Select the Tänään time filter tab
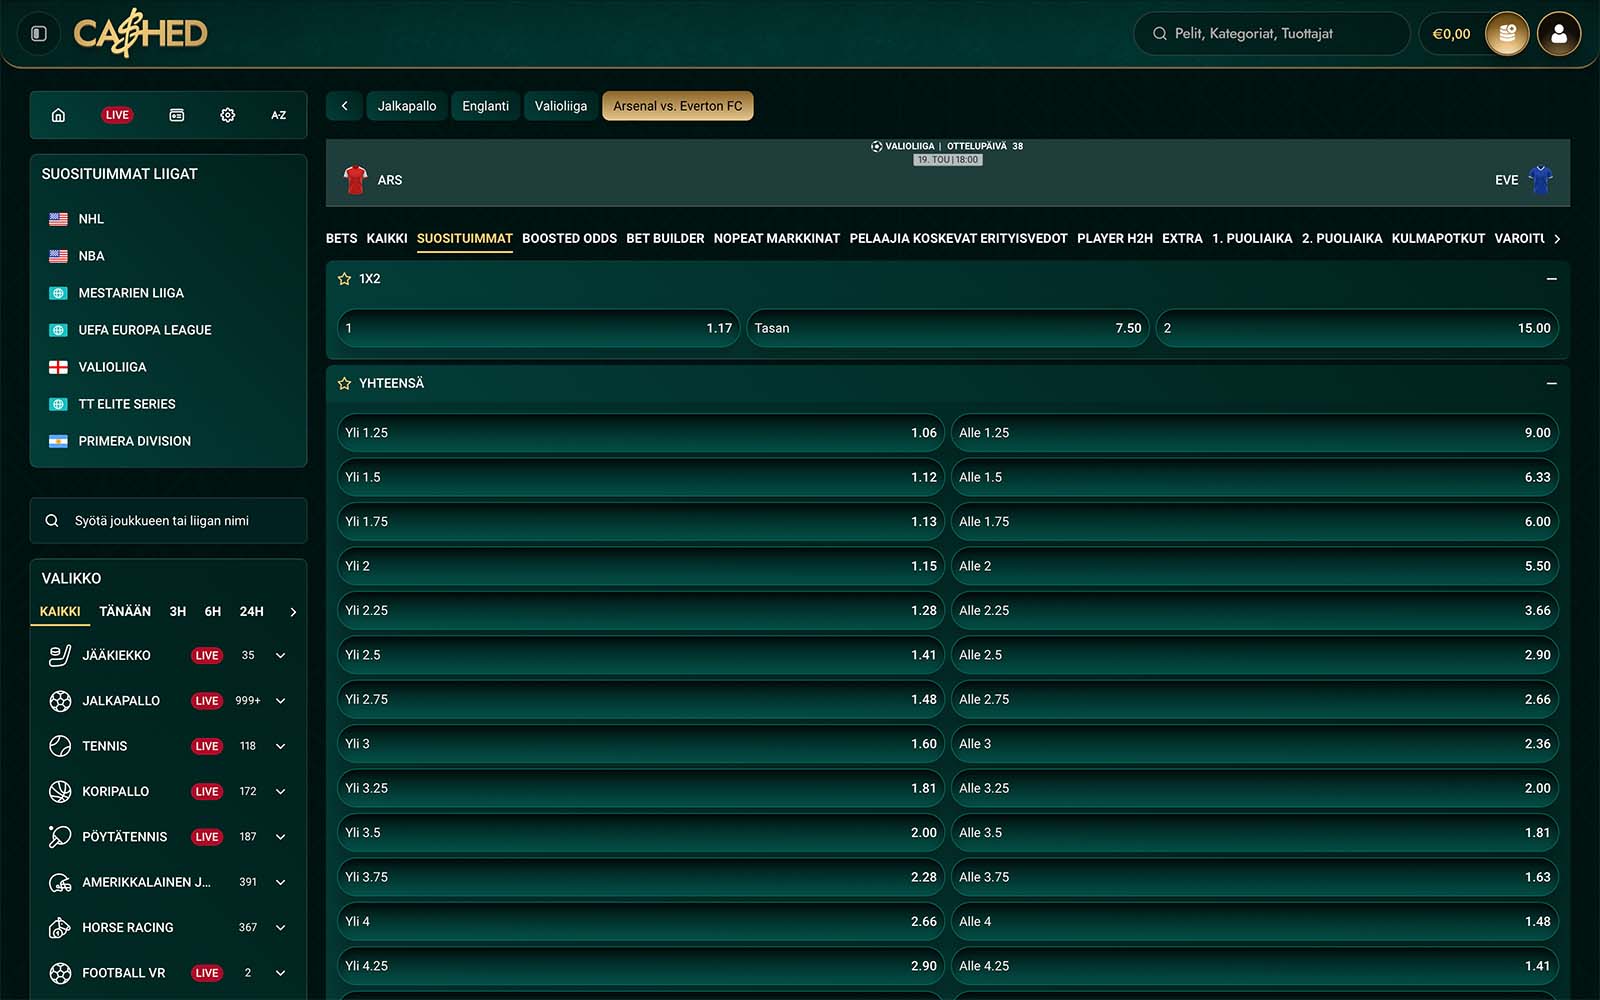This screenshot has width=1600, height=1000. point(125,611)
